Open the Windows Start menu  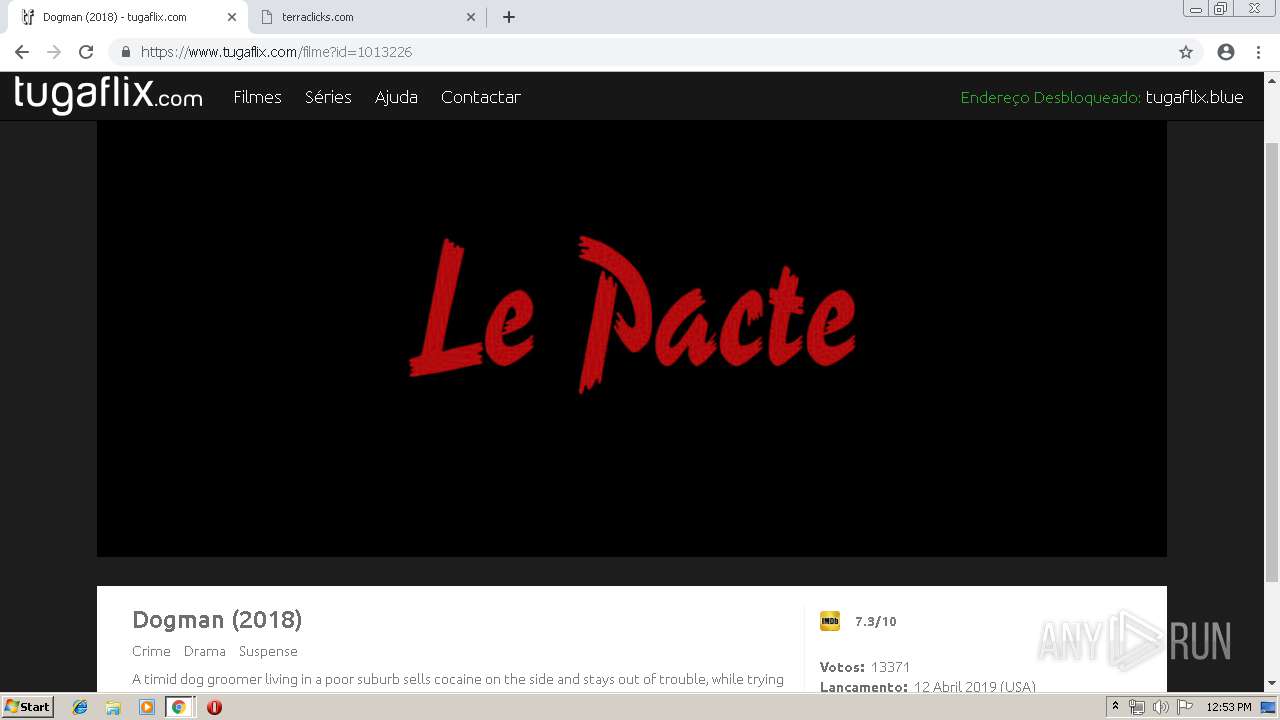coord(28,706)
